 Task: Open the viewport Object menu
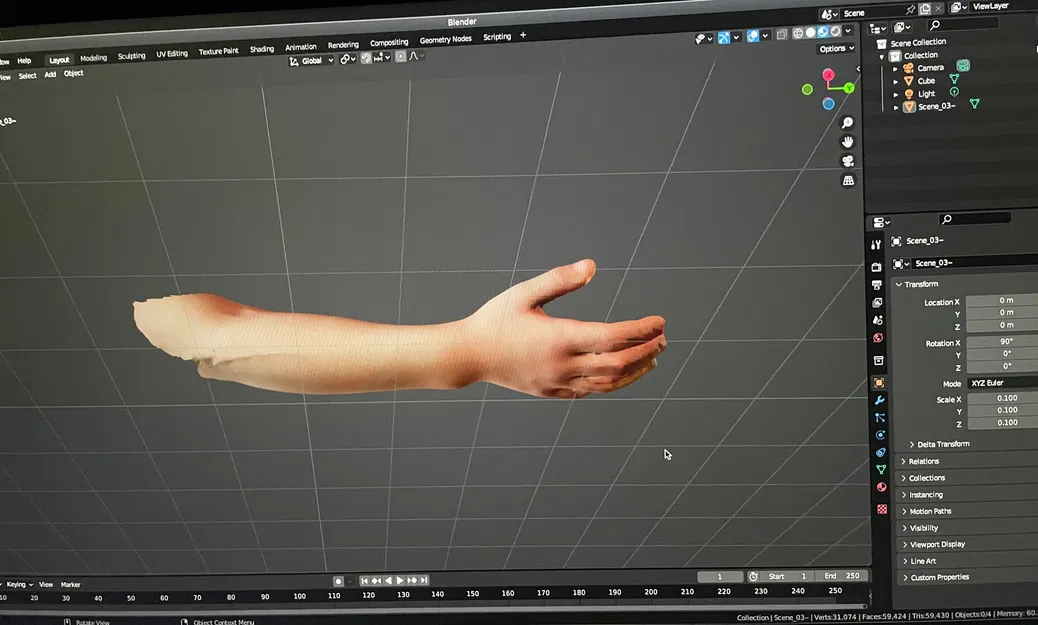(73, 73)
